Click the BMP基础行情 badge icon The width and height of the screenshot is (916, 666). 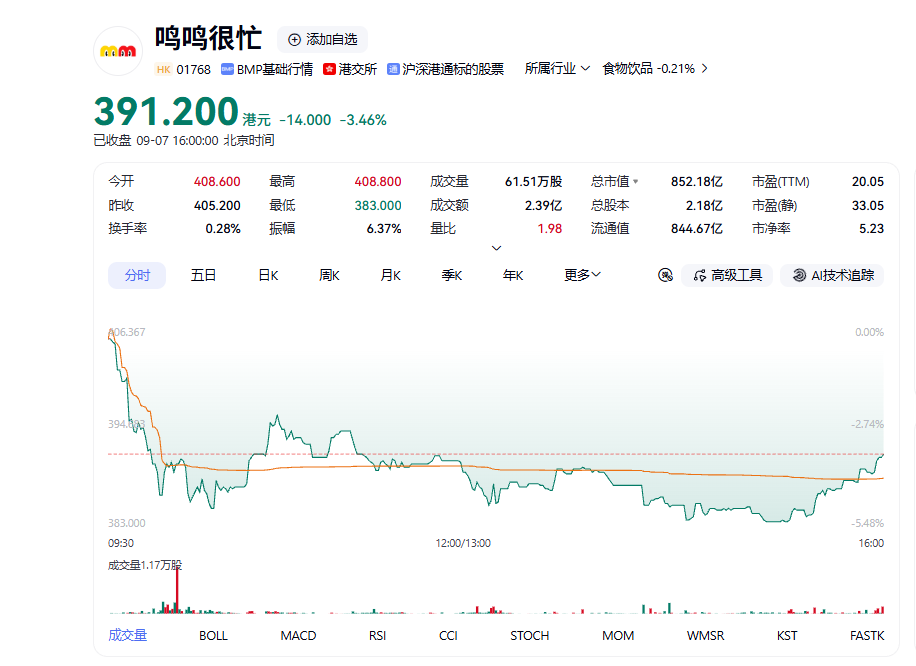click(227, 70)
